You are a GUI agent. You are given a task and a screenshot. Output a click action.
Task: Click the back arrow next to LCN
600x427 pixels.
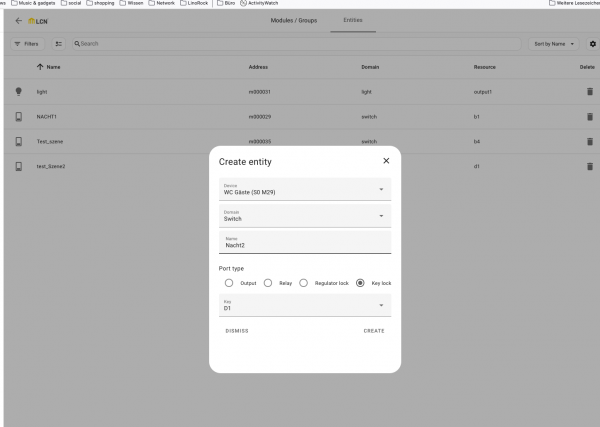[18, 21]
